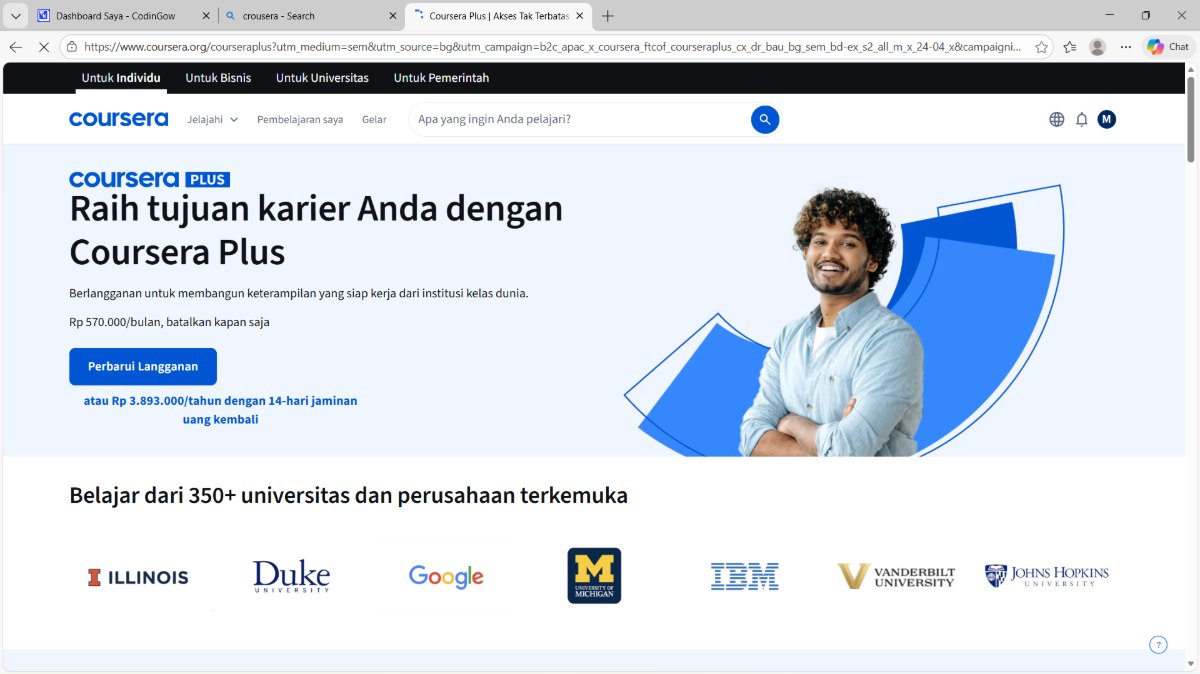Image resolution: width=1200 pixels, height=674 pixels.
Task: Click the Duke University logo
Action: pyautogui.click(x=291, y=576)
